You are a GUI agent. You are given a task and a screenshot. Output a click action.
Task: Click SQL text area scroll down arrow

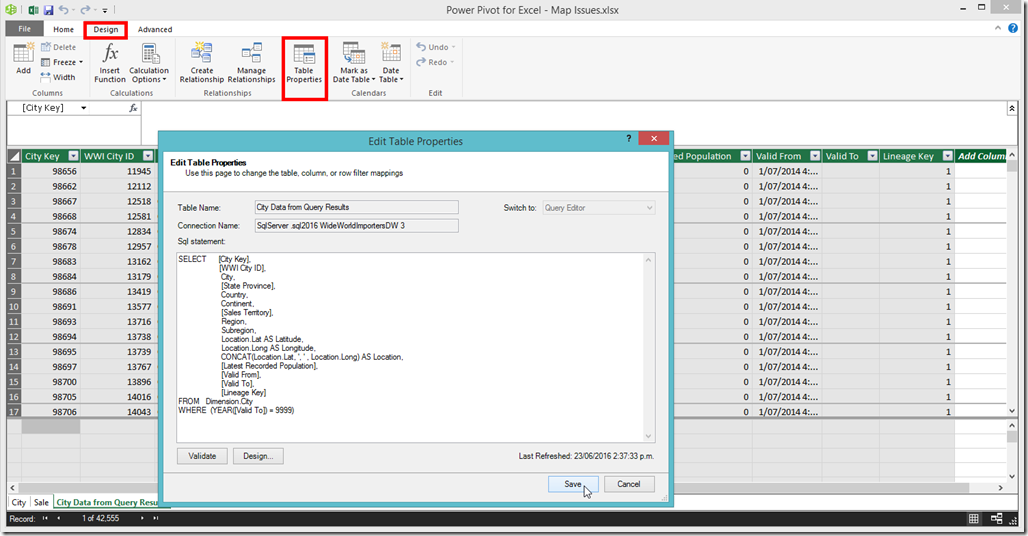coord(648,436)
